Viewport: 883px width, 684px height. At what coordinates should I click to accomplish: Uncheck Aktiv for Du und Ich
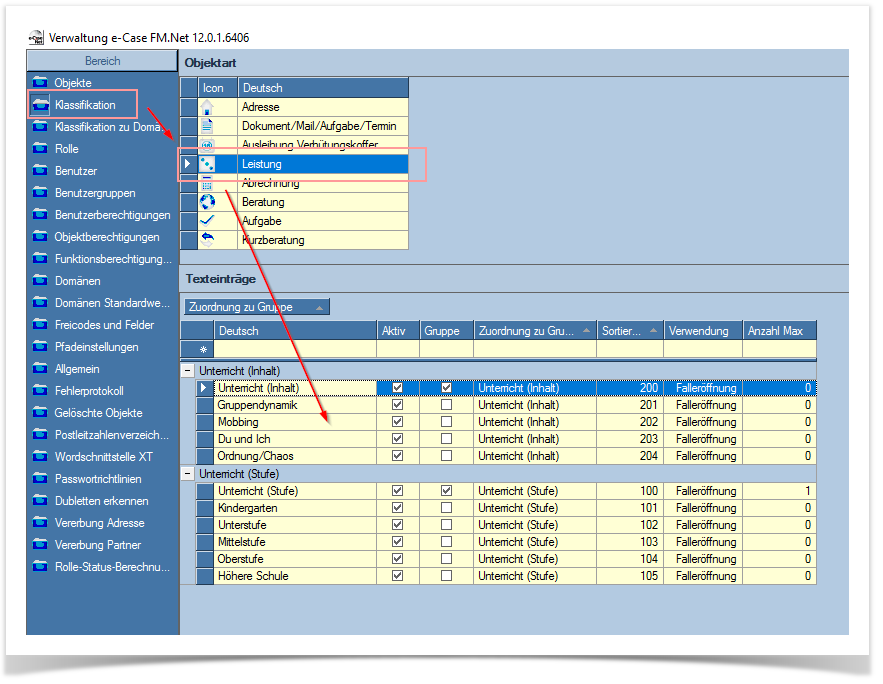pyautogui.click(x=398, y=439)
